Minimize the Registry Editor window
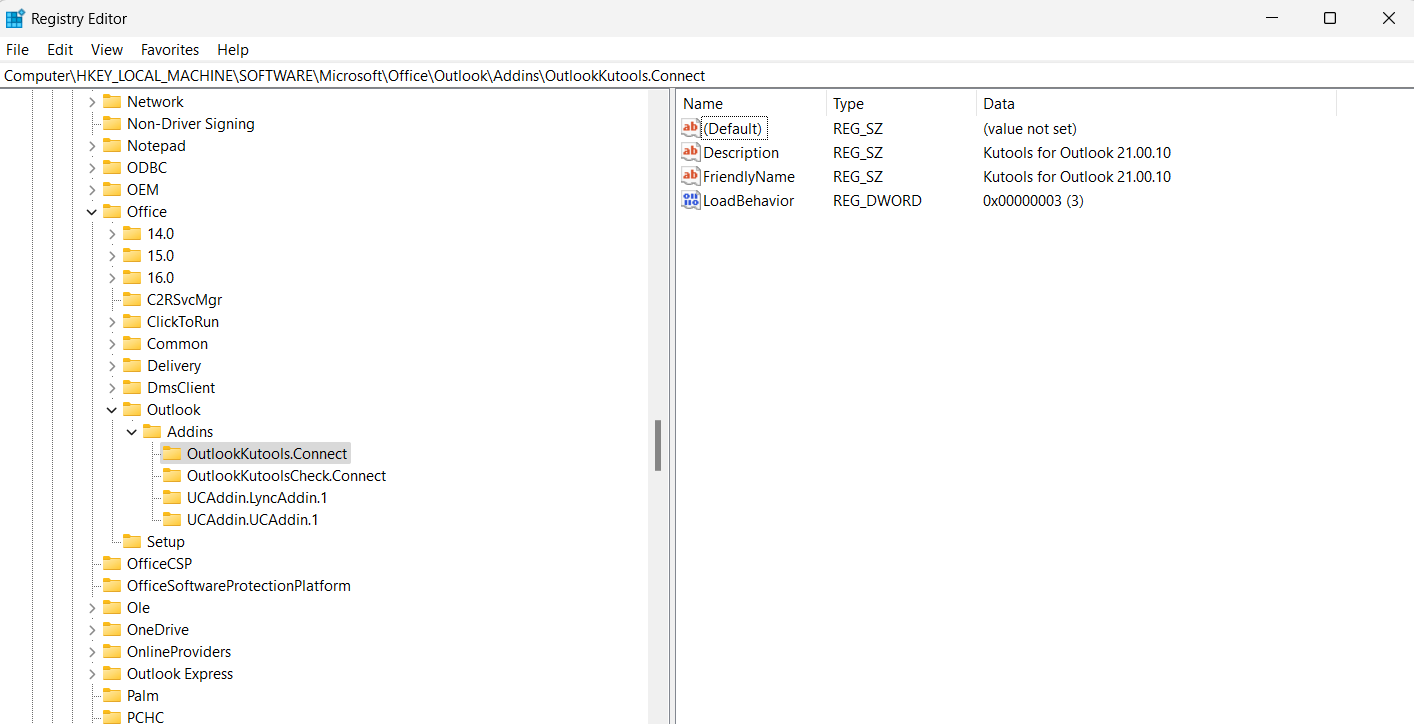Screen dimensions: 1414x724 (x=1271, y=18)
